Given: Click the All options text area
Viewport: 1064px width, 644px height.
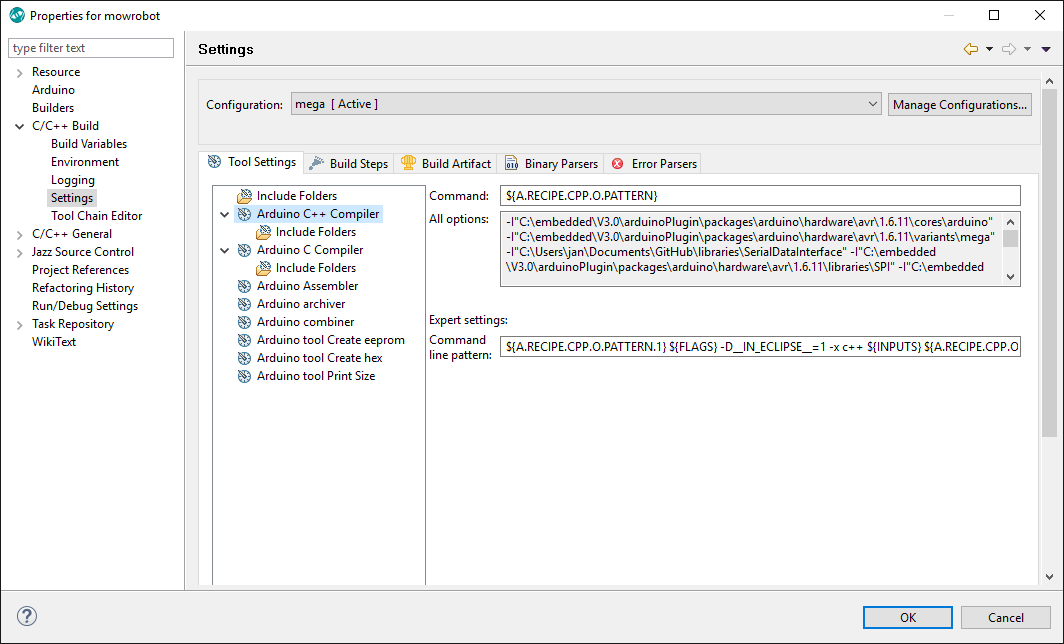Looking at the screenshot, I should [x=752, y=248].
